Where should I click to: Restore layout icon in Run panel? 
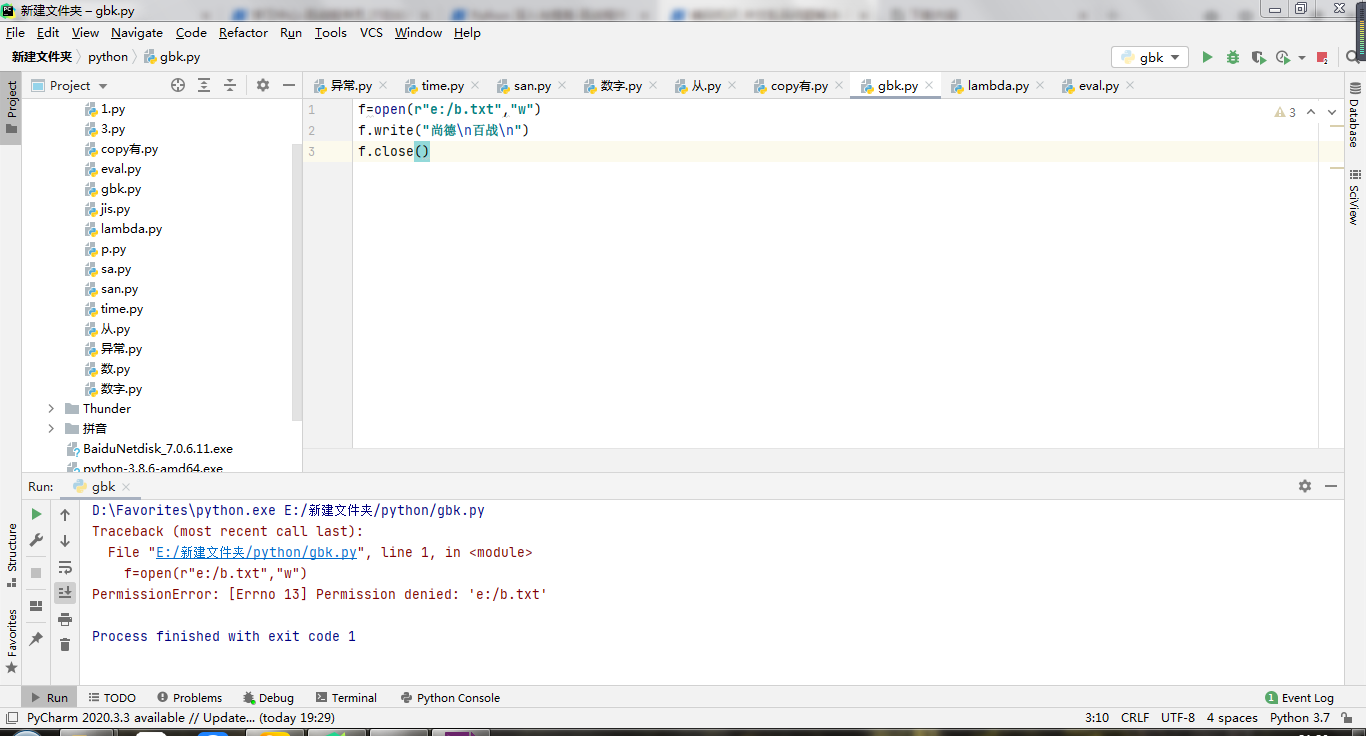(36, 606)
